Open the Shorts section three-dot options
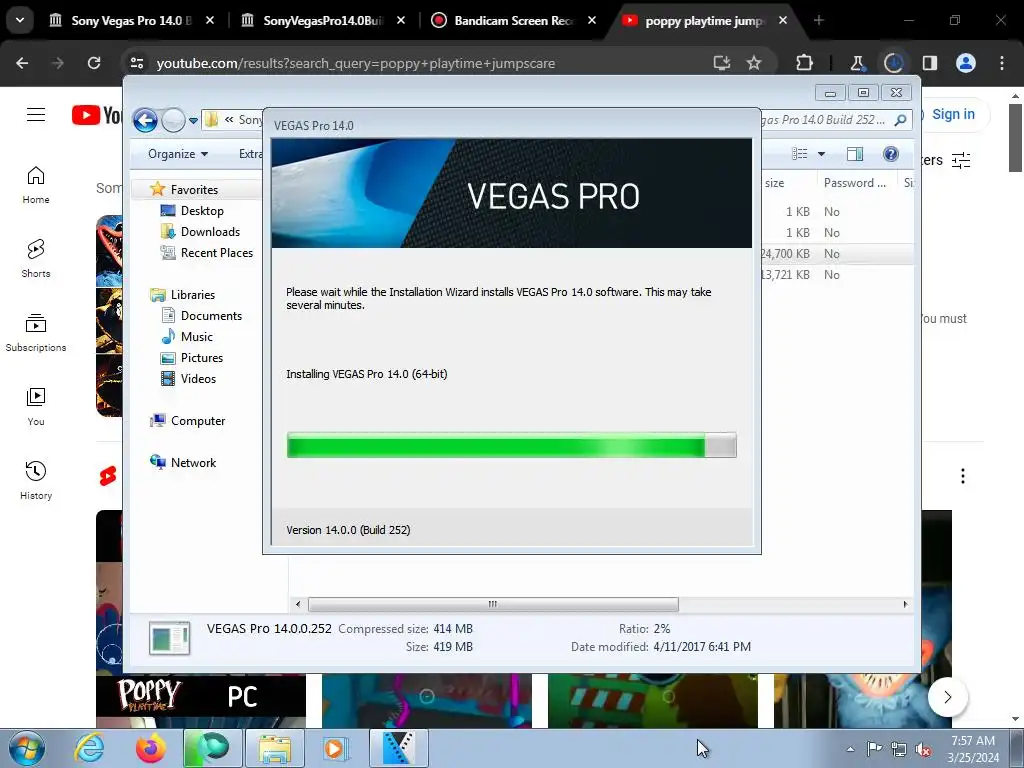The width and height of the screenshot is (1024, 768). pyautogui.click(x=963, y=476)
